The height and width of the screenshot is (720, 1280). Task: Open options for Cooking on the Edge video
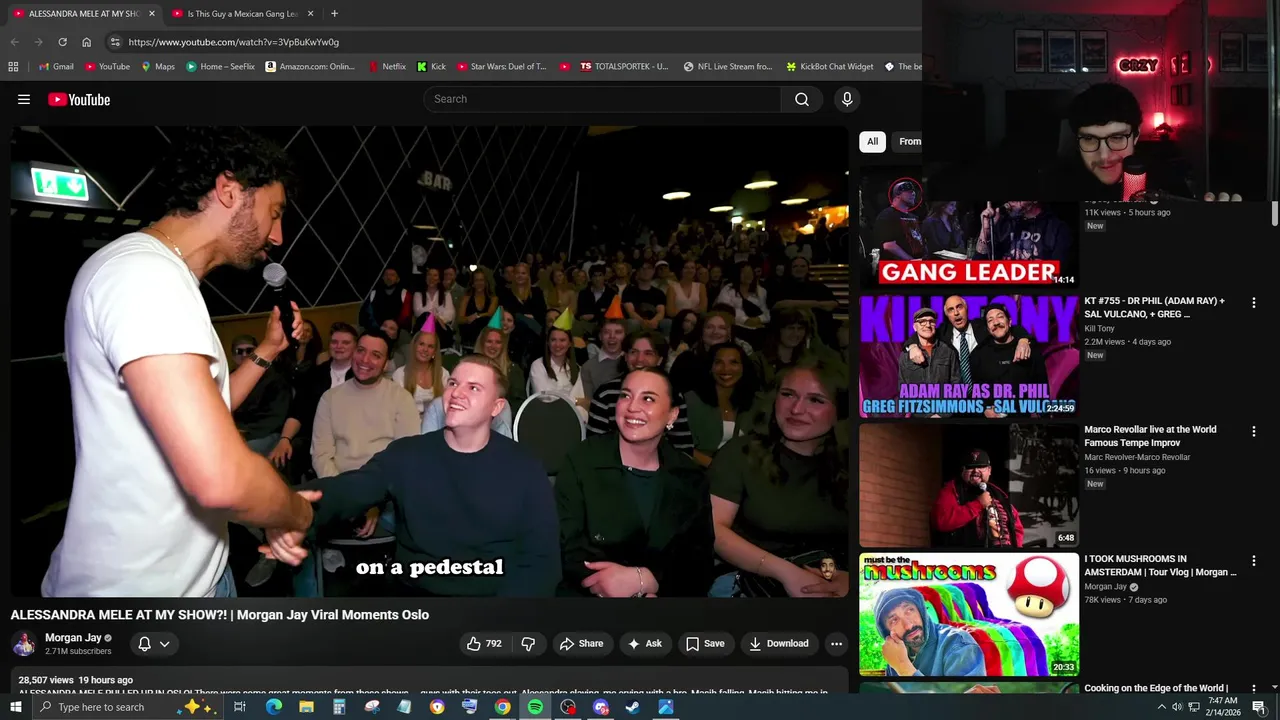coord(1253,689)
